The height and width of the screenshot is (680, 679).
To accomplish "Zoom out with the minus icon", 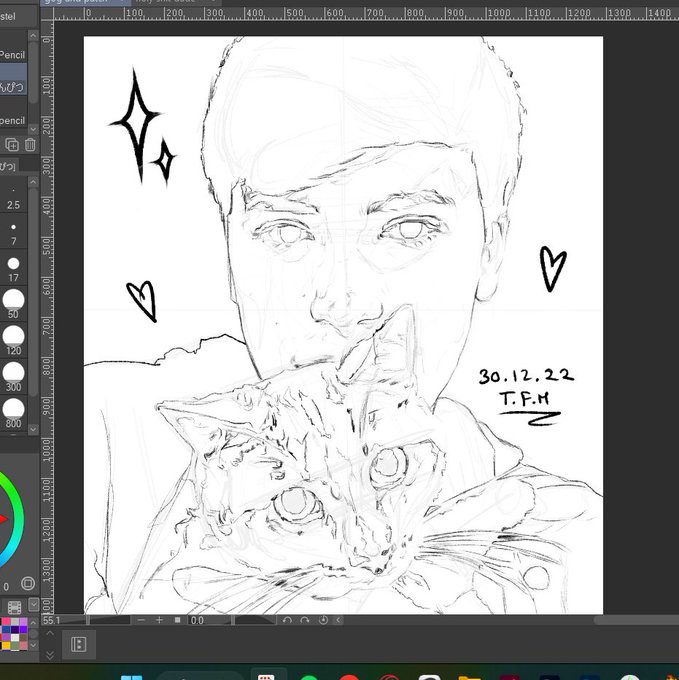I will (x=141, y=620).
